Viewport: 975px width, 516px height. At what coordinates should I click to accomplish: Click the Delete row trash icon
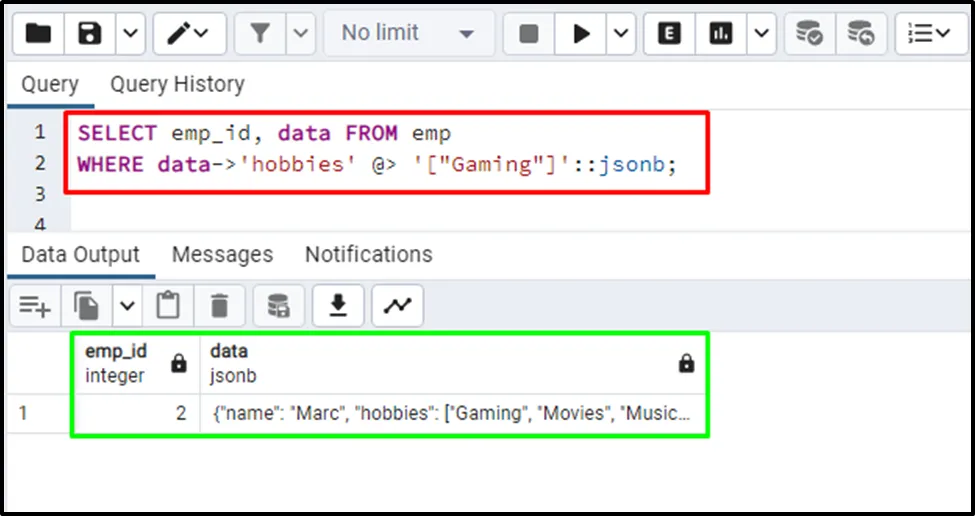[x=220, y=305]
